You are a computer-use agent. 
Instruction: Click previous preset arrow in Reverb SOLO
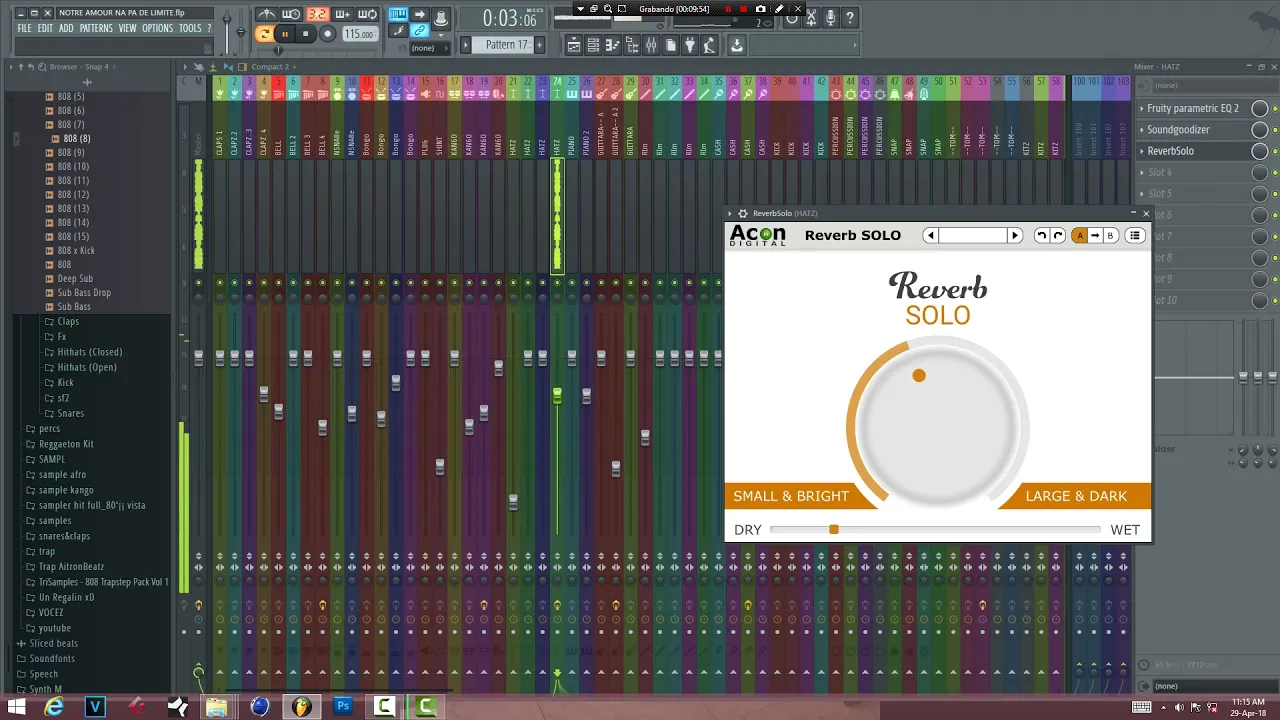coord(931,235)
